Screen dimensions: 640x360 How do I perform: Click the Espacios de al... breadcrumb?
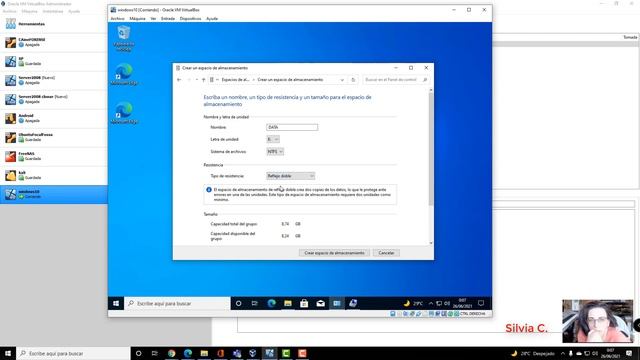[x=235, y=80]
